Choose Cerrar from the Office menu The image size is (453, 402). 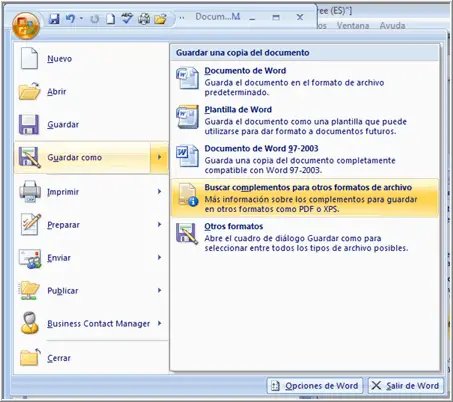(59, 358)
